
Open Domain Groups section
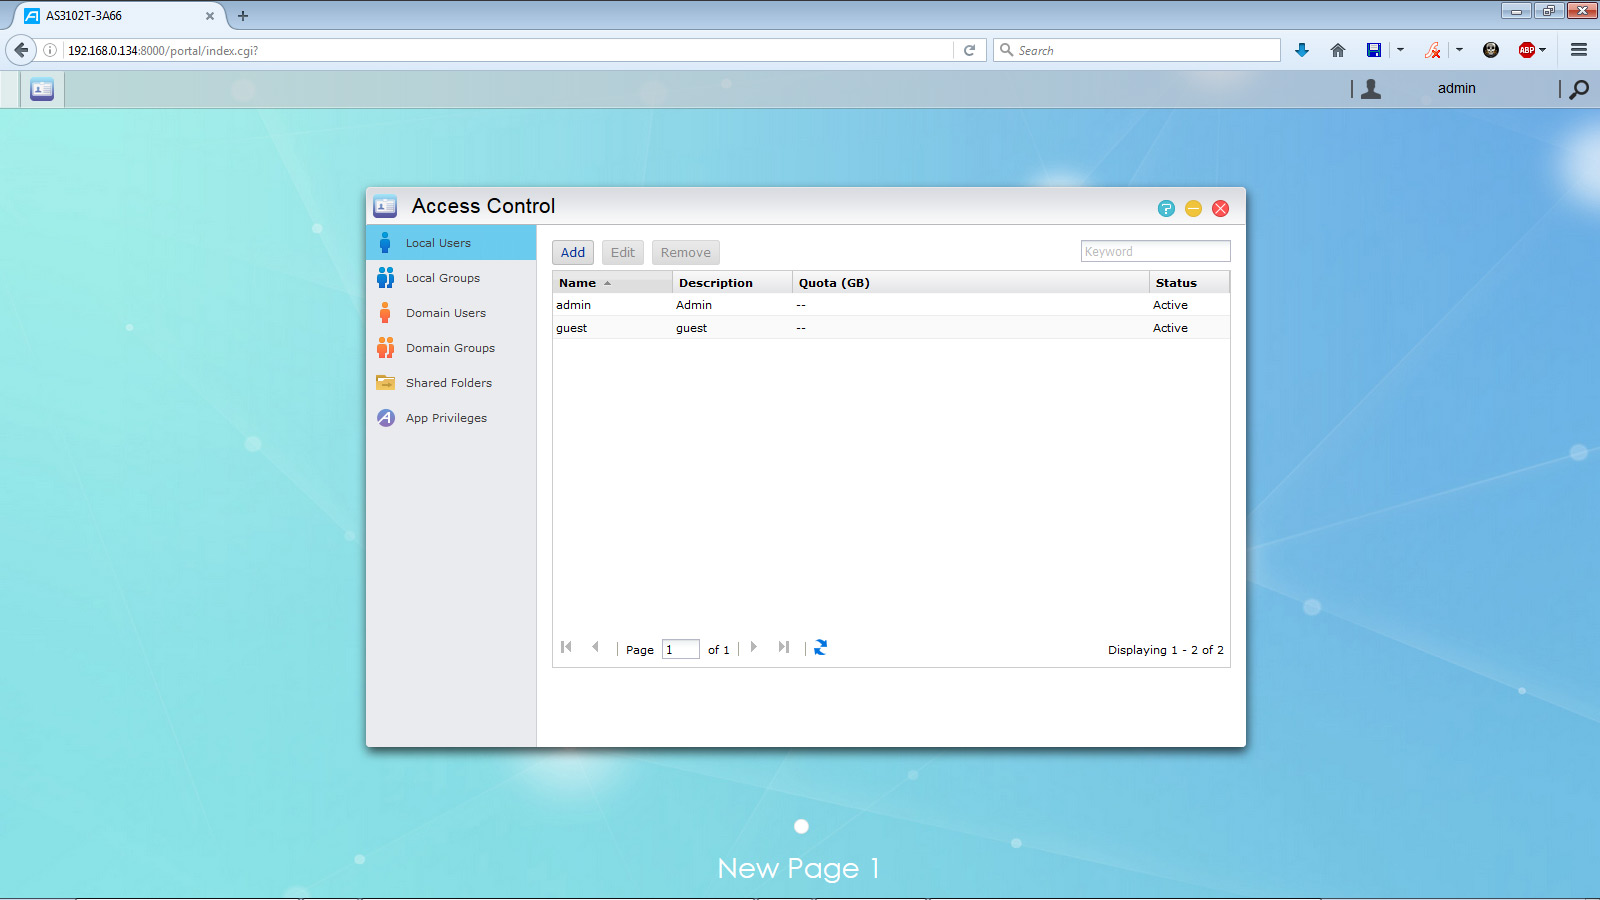(451, 348)
